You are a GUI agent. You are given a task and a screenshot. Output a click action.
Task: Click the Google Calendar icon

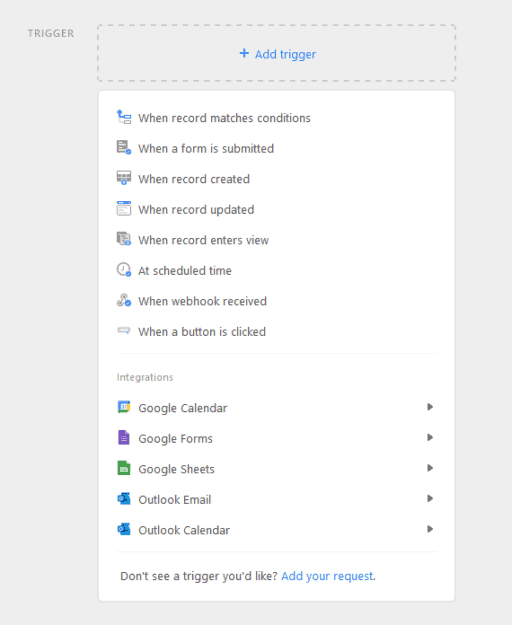124,407
